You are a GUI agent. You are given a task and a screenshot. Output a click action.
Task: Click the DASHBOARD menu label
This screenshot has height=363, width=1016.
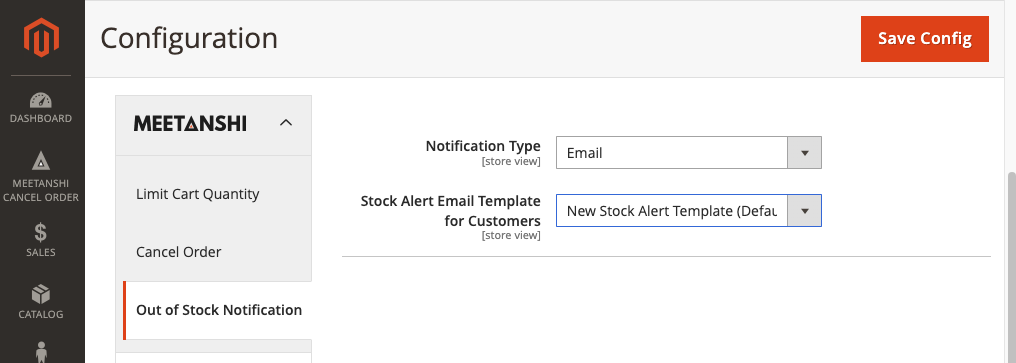pyautogui.click(x=41, y=119)
